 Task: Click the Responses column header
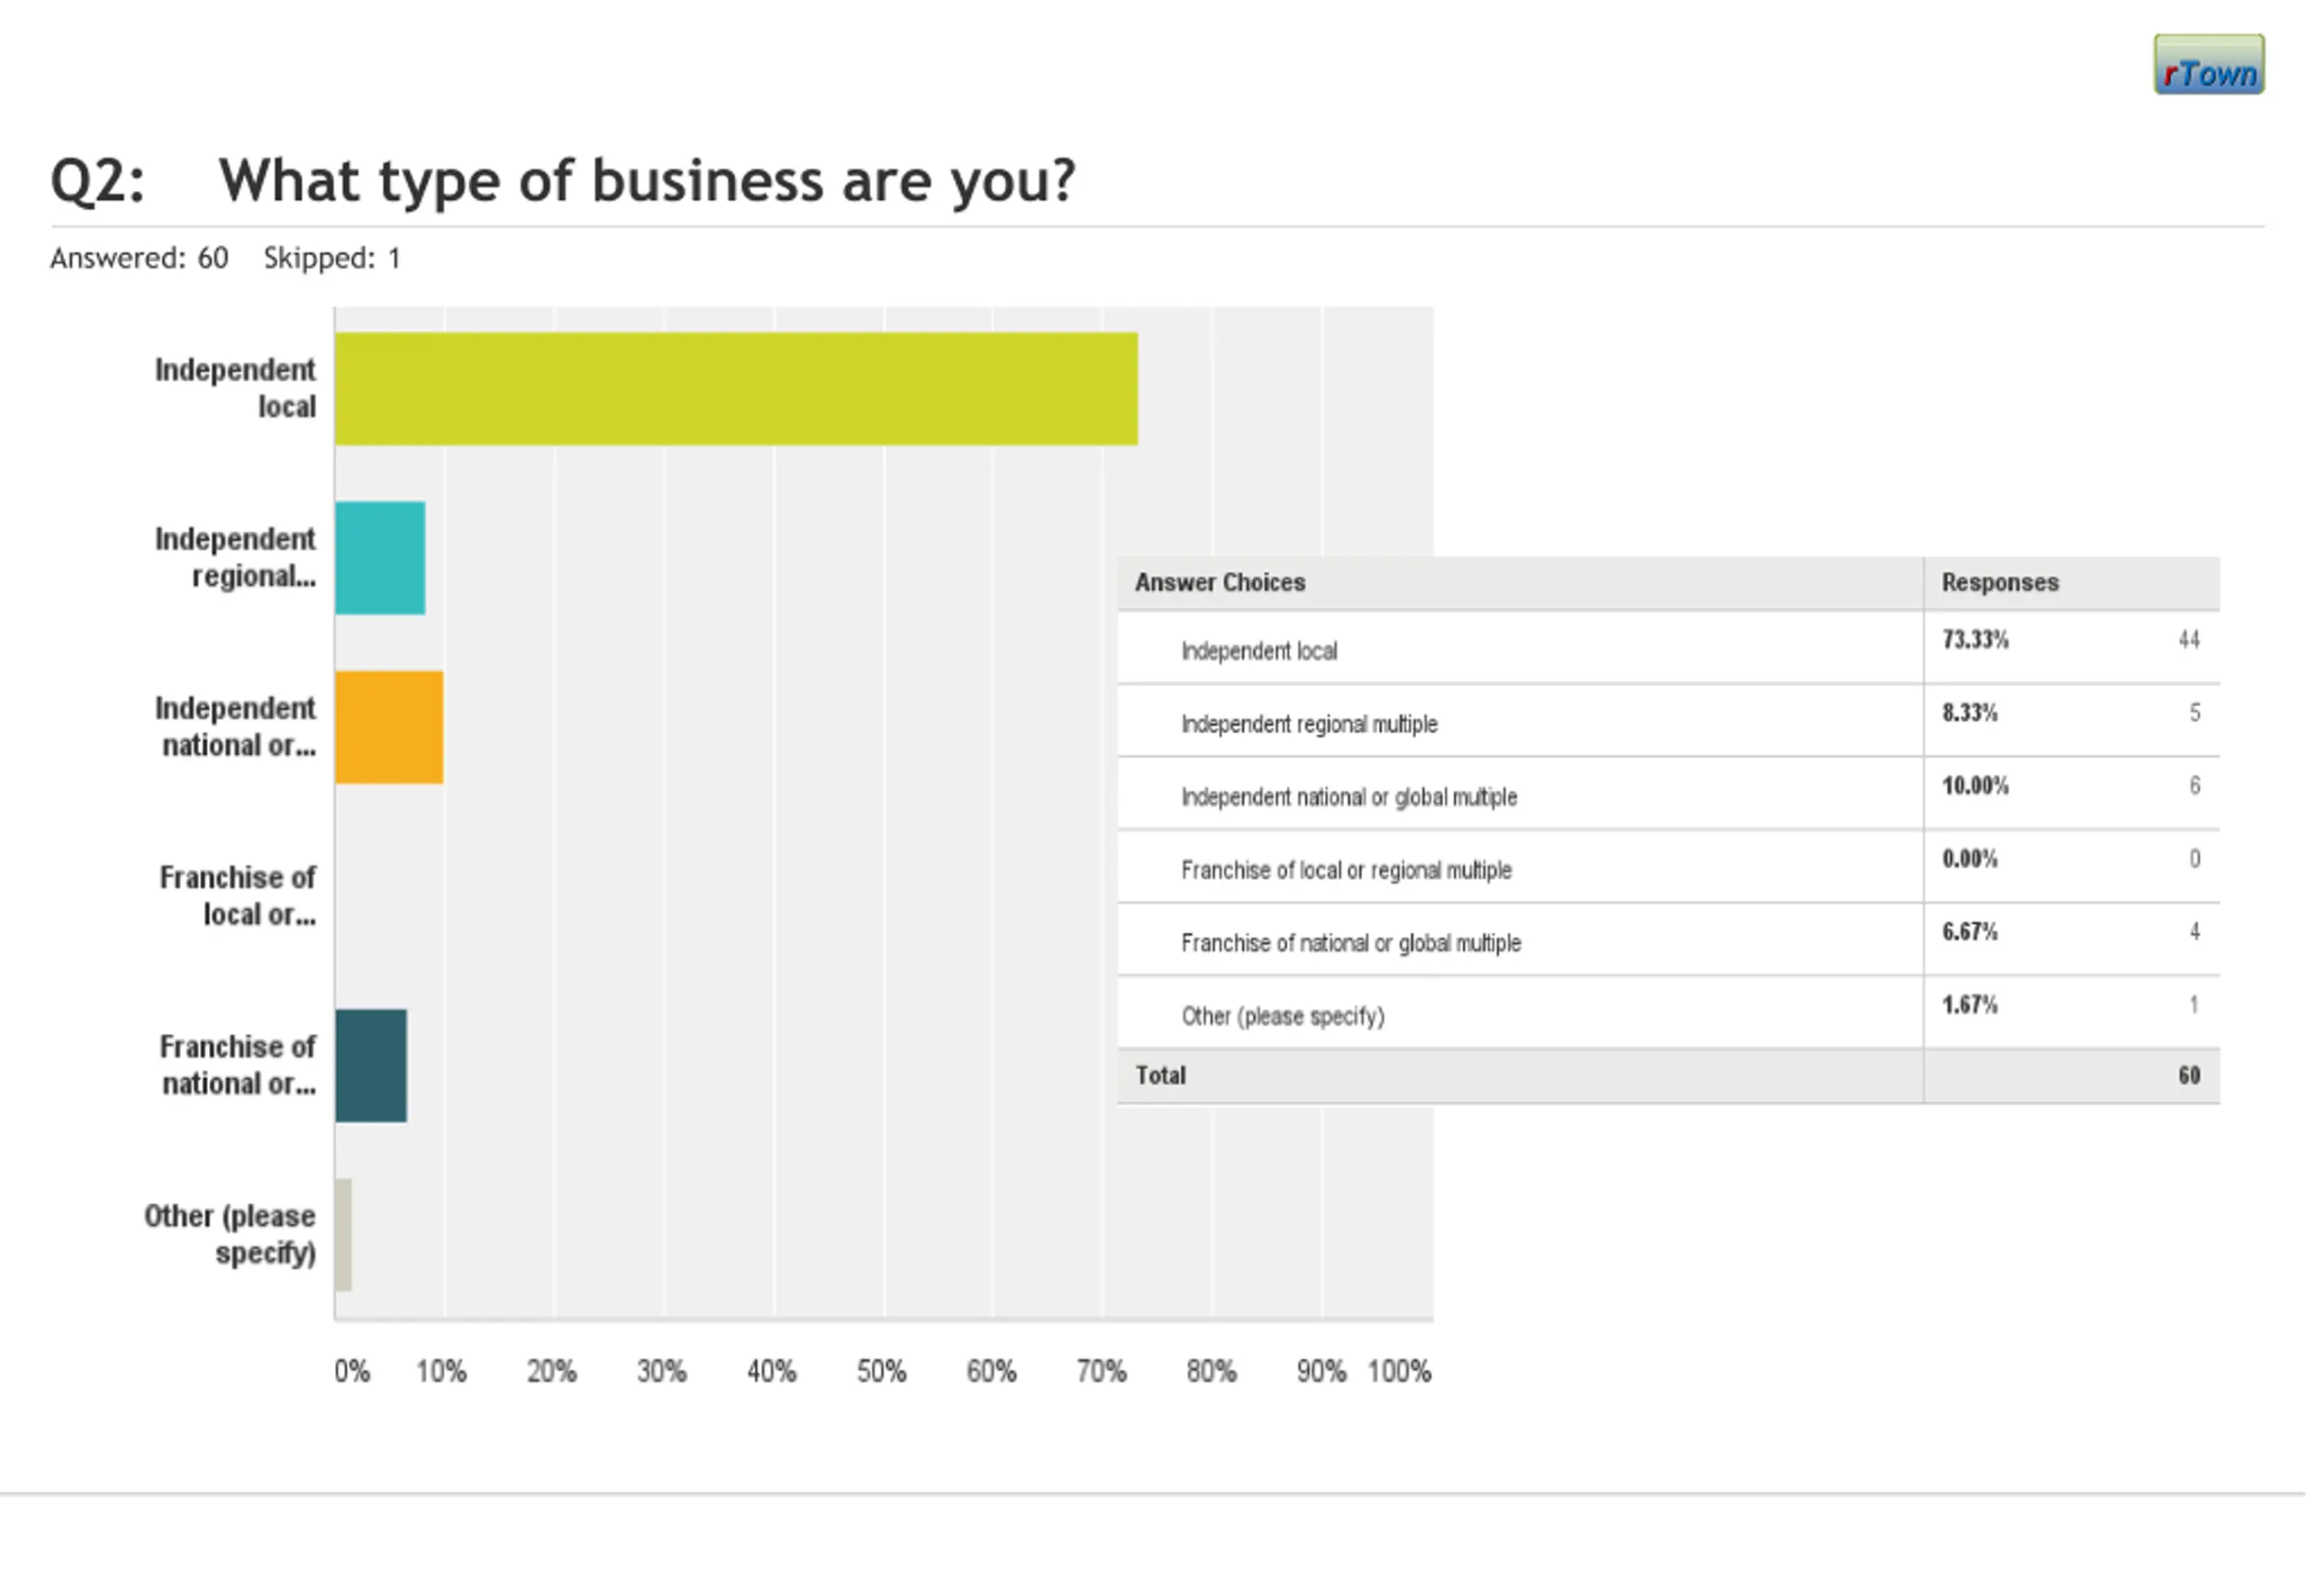click(x=2000, y=583)
